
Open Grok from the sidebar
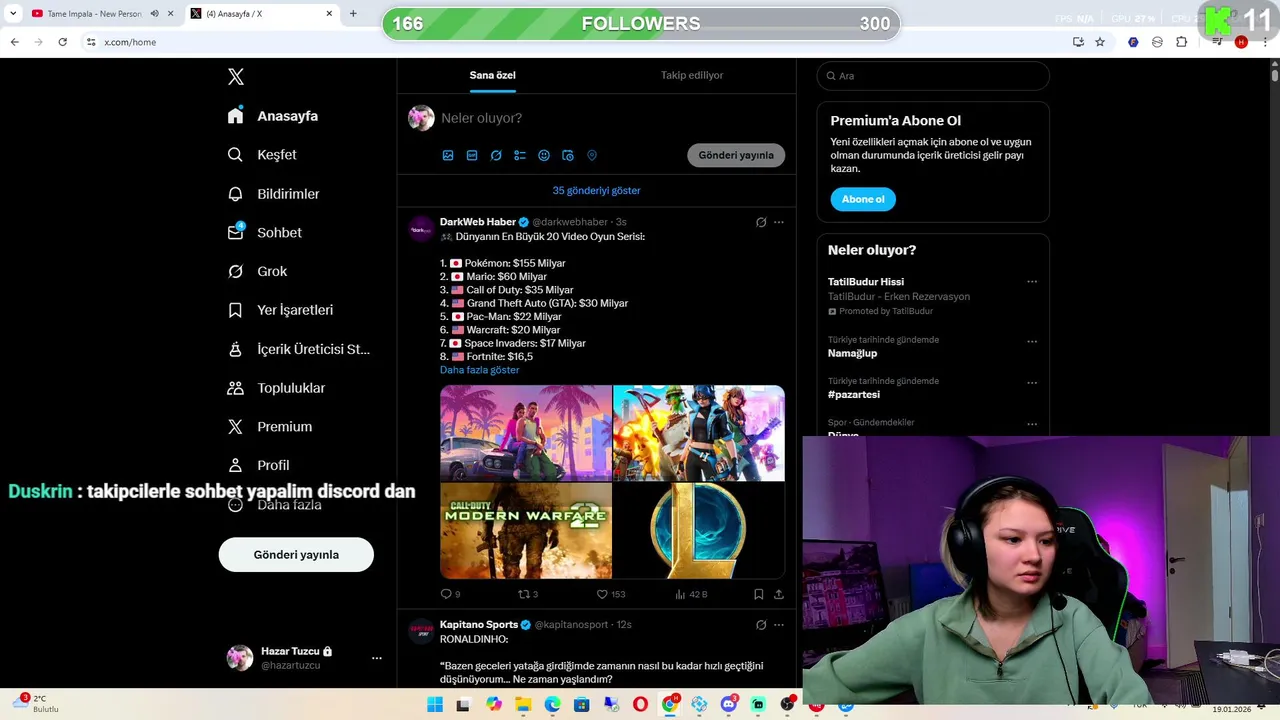257,271
